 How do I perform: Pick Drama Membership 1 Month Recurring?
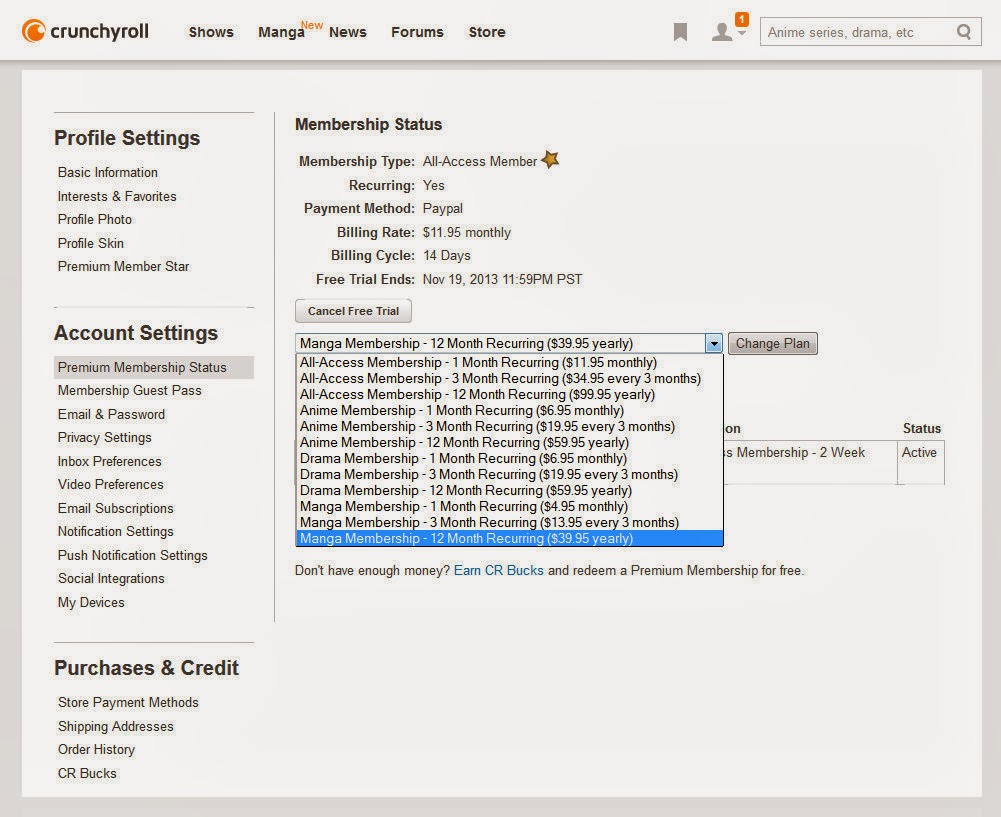click(x=509, y=458)
